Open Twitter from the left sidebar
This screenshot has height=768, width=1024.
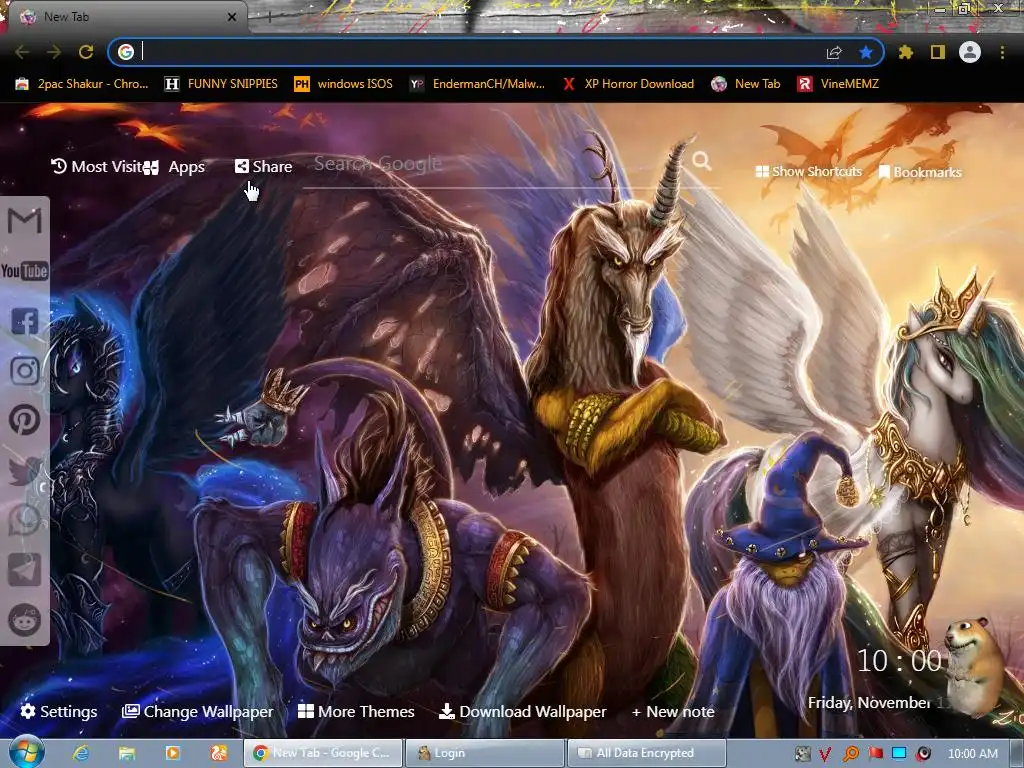25,470
